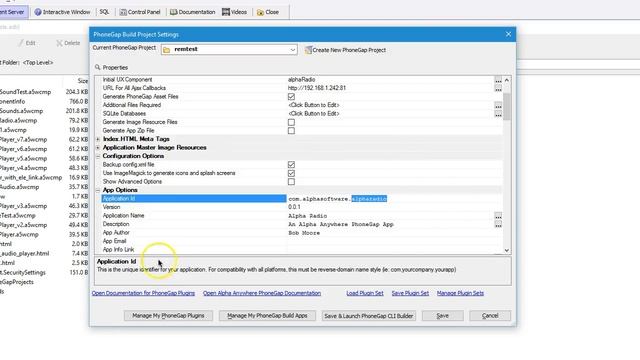This screenshot has width=640, height=360.
Task: Open the ellipsis editor for URL For All Ajax Callbacks
Action: [498, 88]
